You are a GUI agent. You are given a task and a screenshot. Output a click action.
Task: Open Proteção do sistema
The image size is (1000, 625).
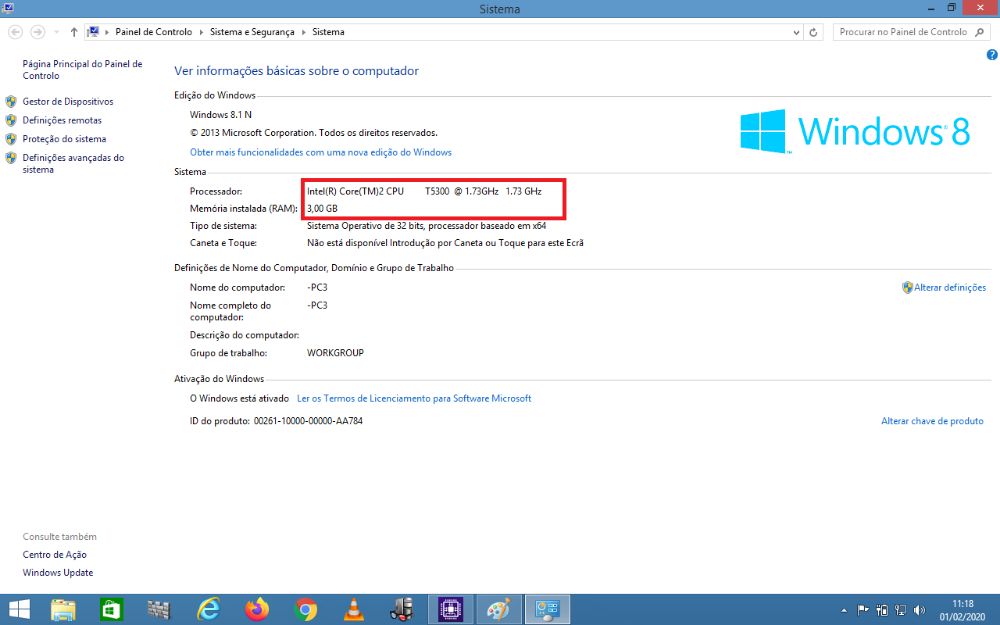tap(64, 138)
